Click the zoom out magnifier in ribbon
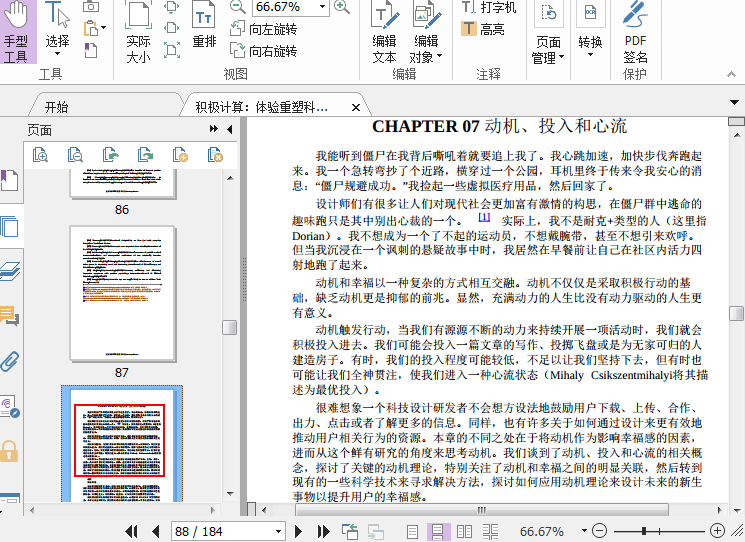This screenshot has height=542, width=745. pyautogui.click(x=238, y=7)
